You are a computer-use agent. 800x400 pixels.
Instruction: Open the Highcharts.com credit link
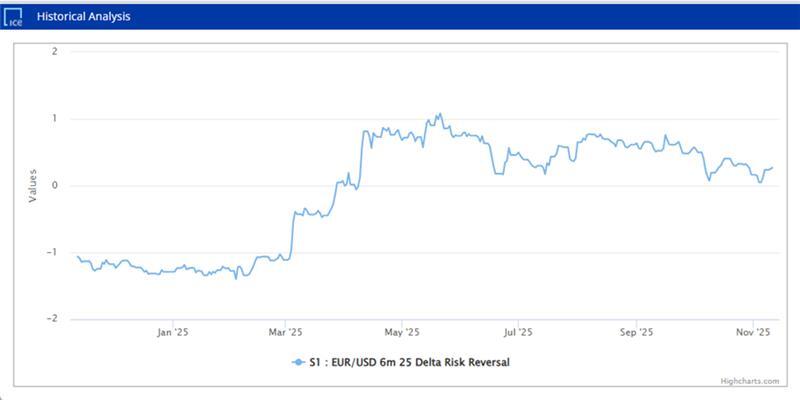[748, 381]
